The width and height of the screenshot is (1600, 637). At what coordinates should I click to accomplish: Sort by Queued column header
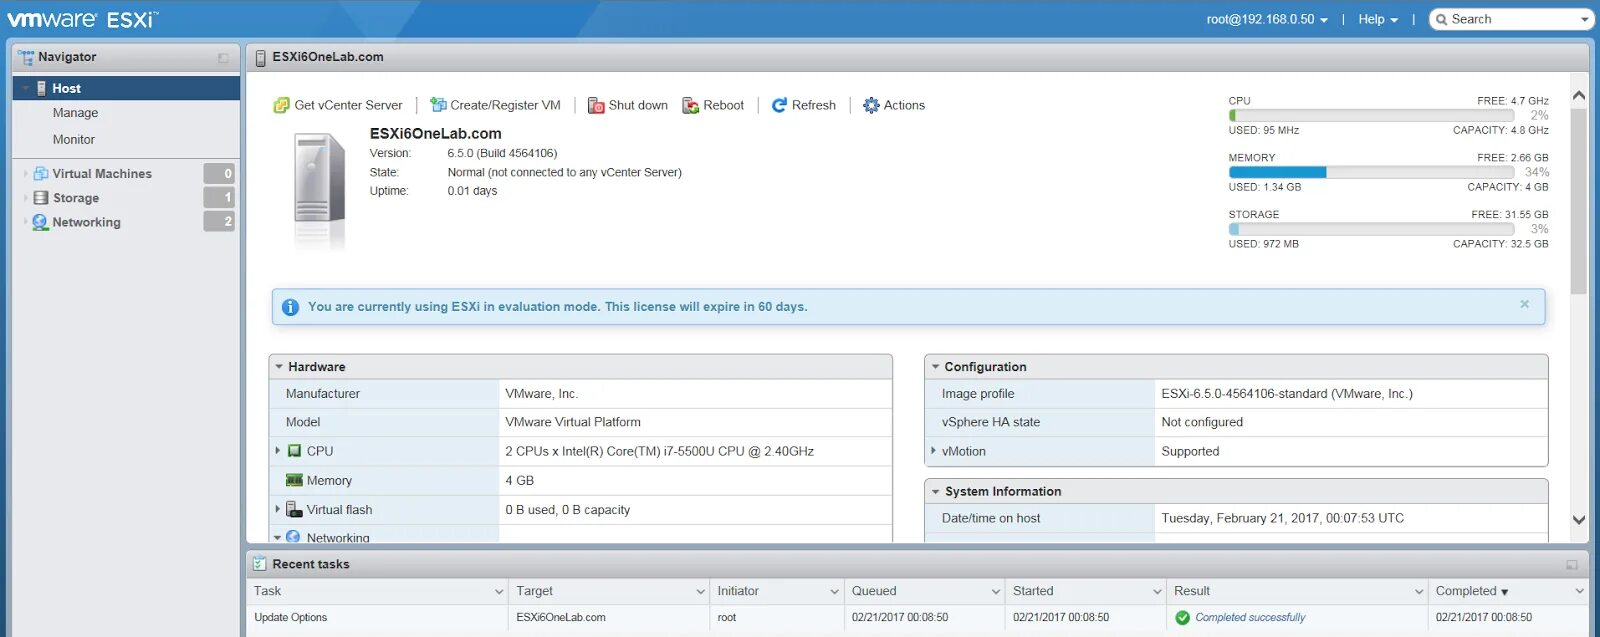pos(874,591)
